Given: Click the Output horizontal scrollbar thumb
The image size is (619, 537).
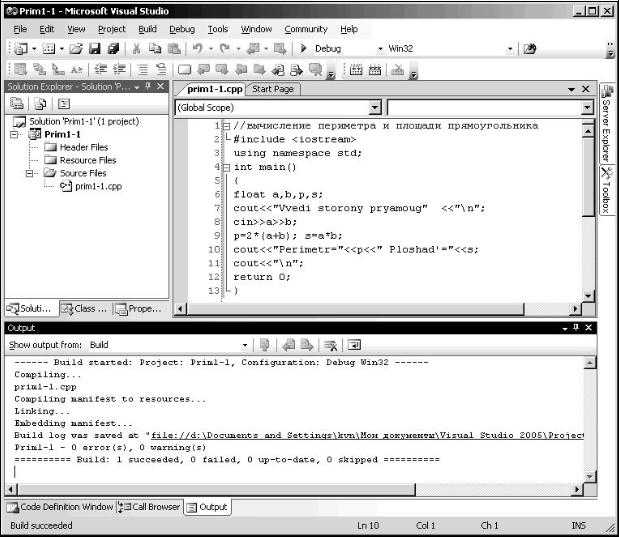Looking at the screenshot, I should click(x=215, y=490).
